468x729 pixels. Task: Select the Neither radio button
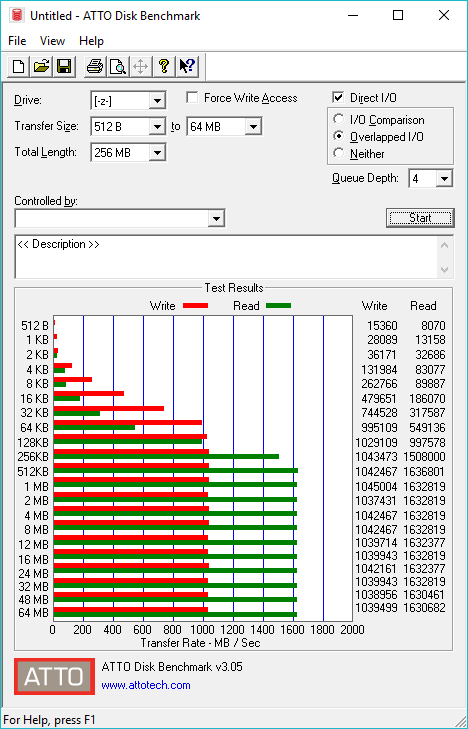click(338, 153)
